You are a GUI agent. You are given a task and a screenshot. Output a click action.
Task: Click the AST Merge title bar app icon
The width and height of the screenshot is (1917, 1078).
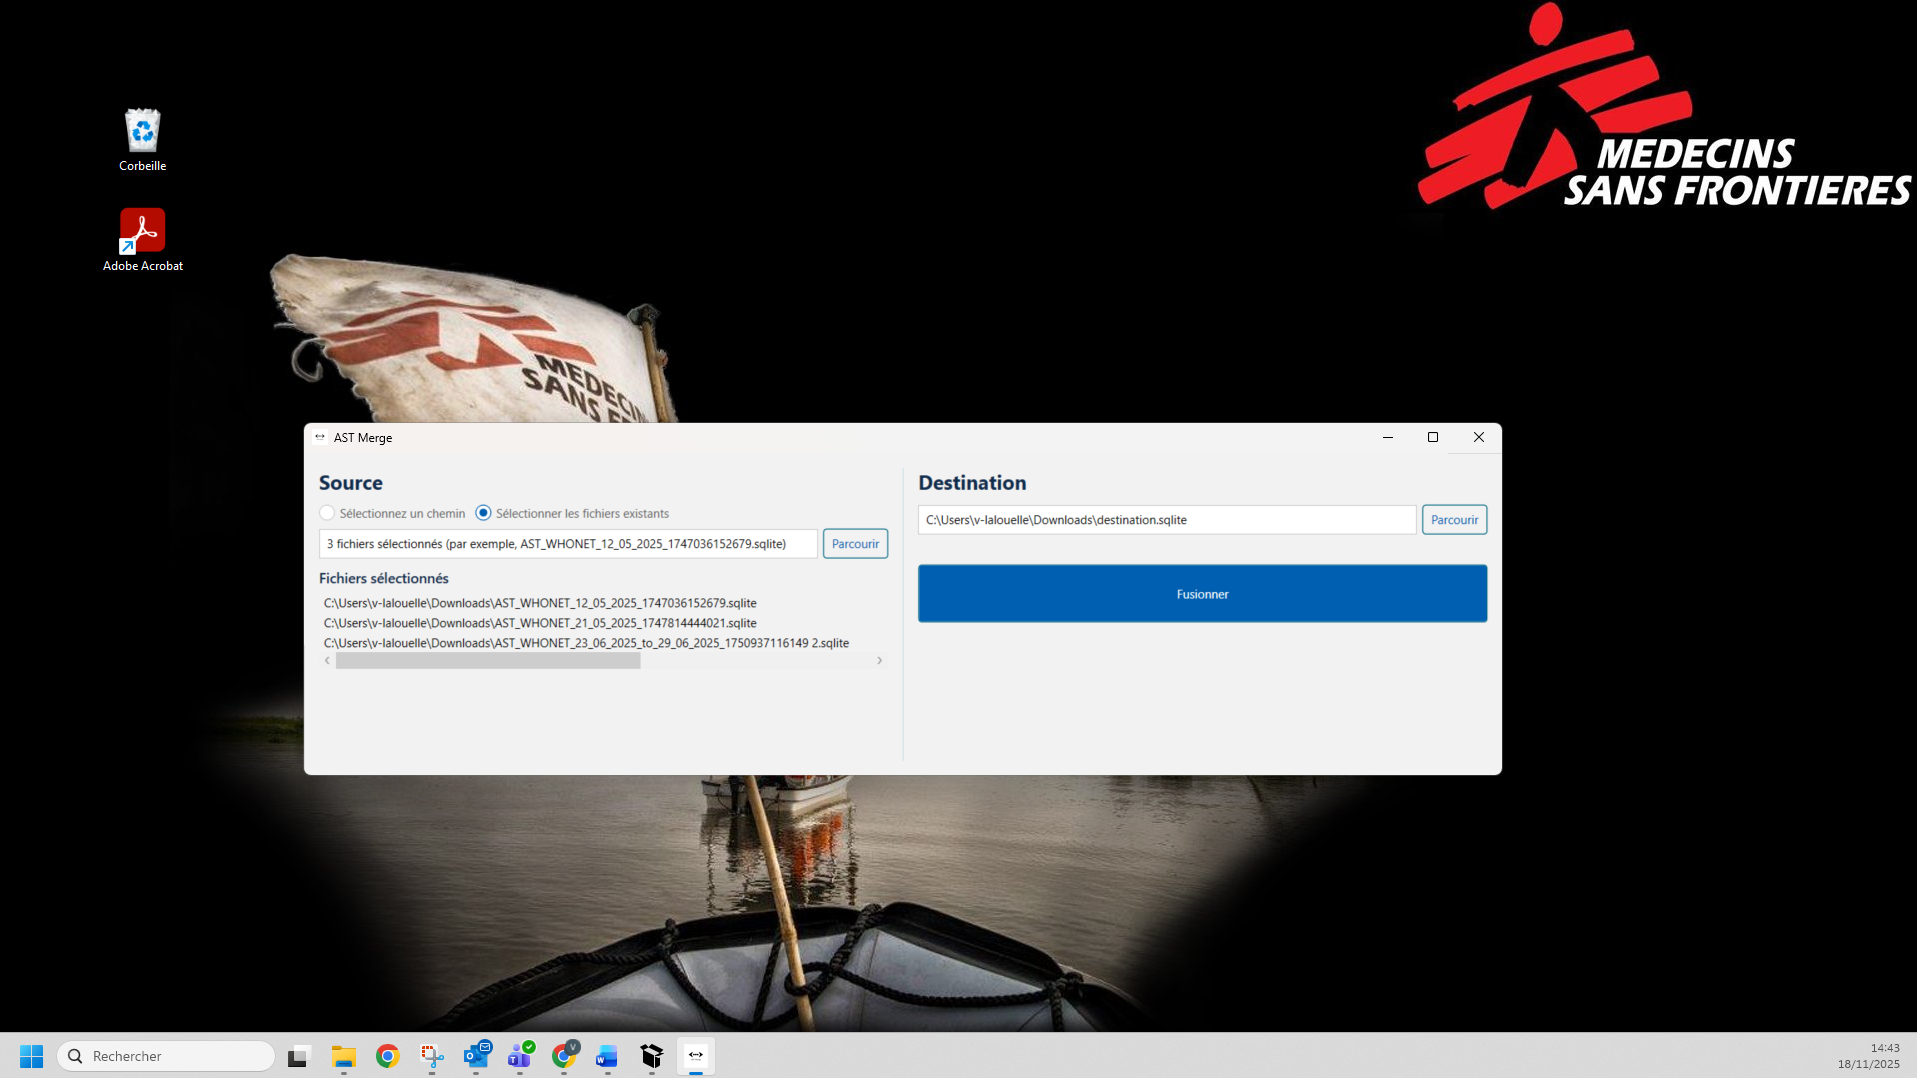tap(320, 437)
